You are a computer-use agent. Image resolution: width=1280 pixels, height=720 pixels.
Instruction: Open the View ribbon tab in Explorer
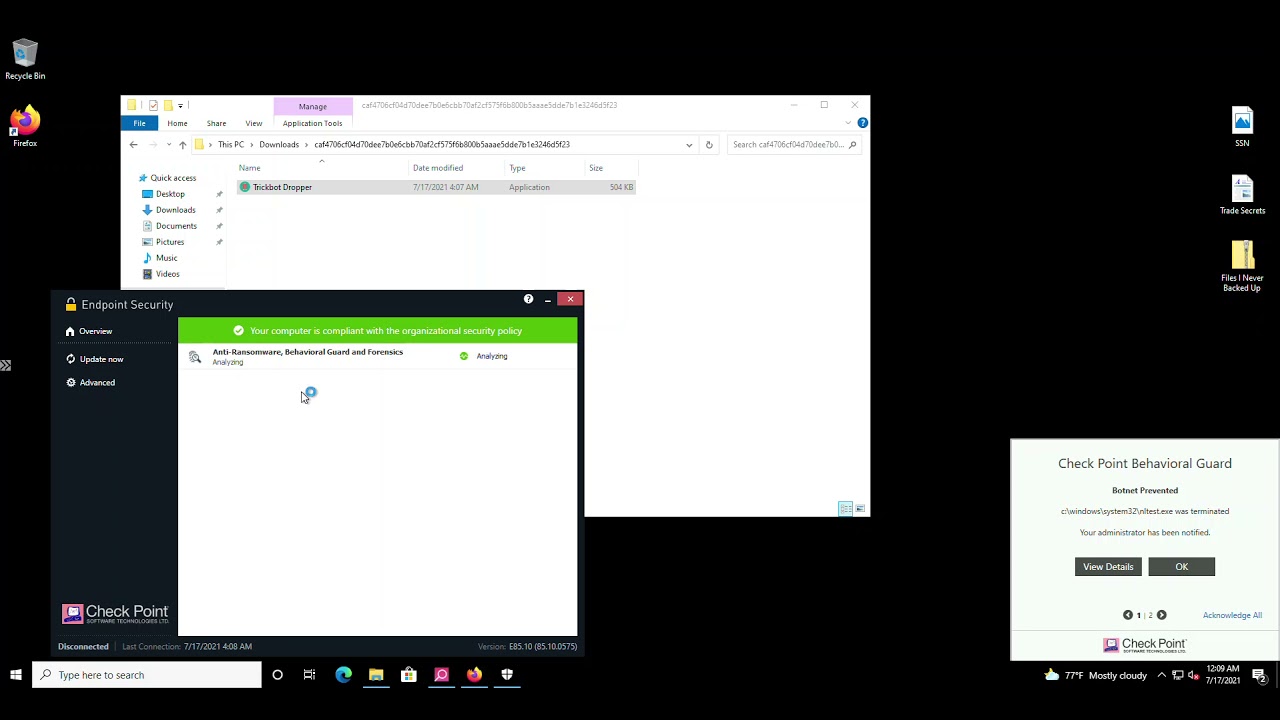254,123
